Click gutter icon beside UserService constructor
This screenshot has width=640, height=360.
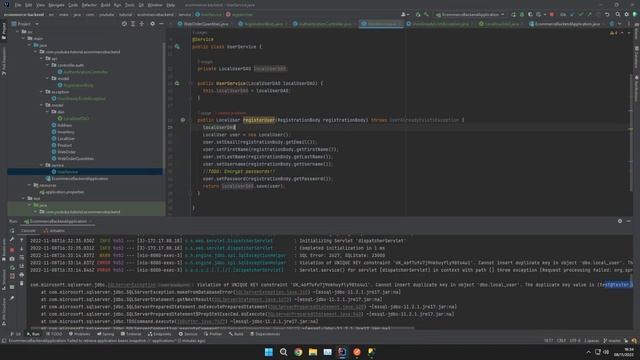point(177,83)
